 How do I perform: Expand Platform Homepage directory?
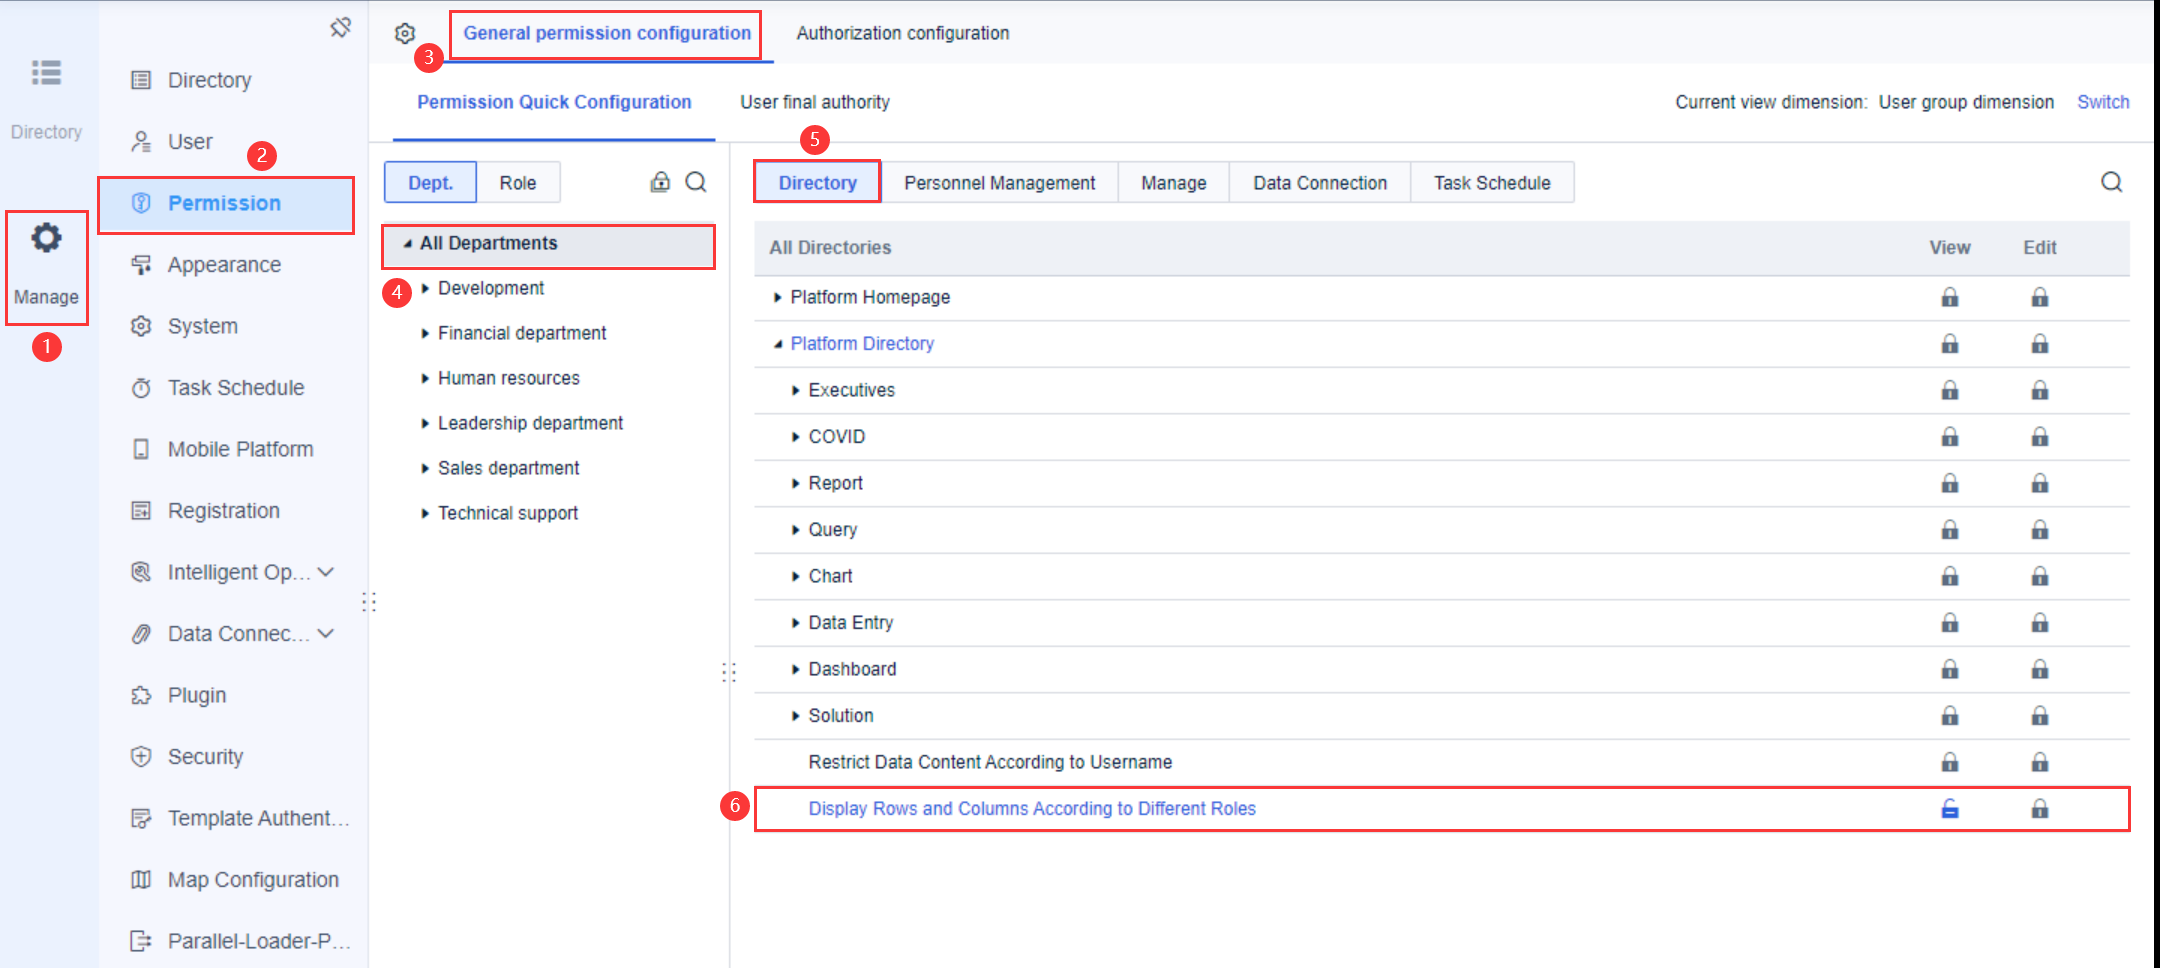pos(777,297)
